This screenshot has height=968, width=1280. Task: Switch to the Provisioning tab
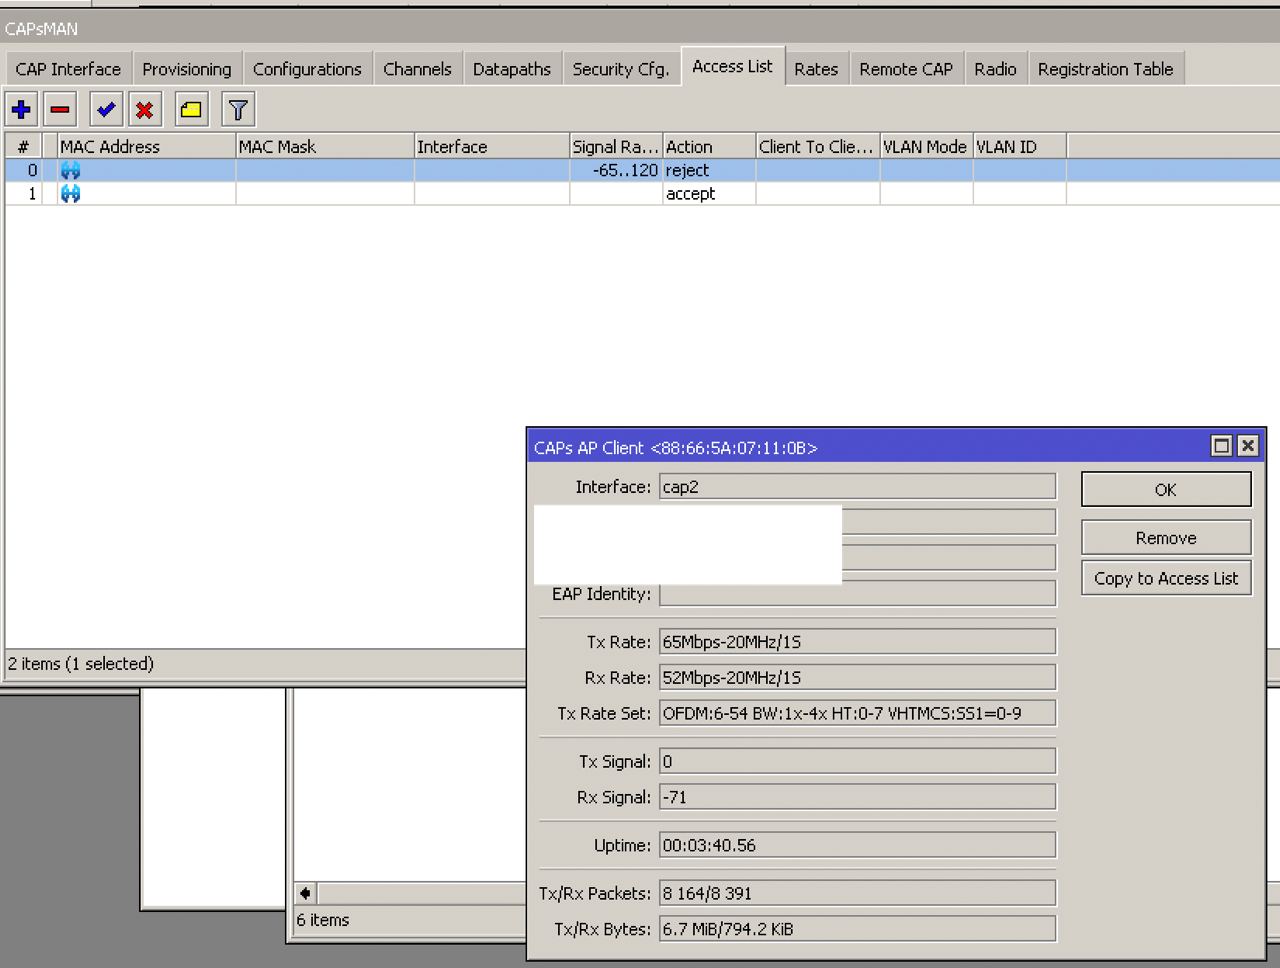(187, 69)
